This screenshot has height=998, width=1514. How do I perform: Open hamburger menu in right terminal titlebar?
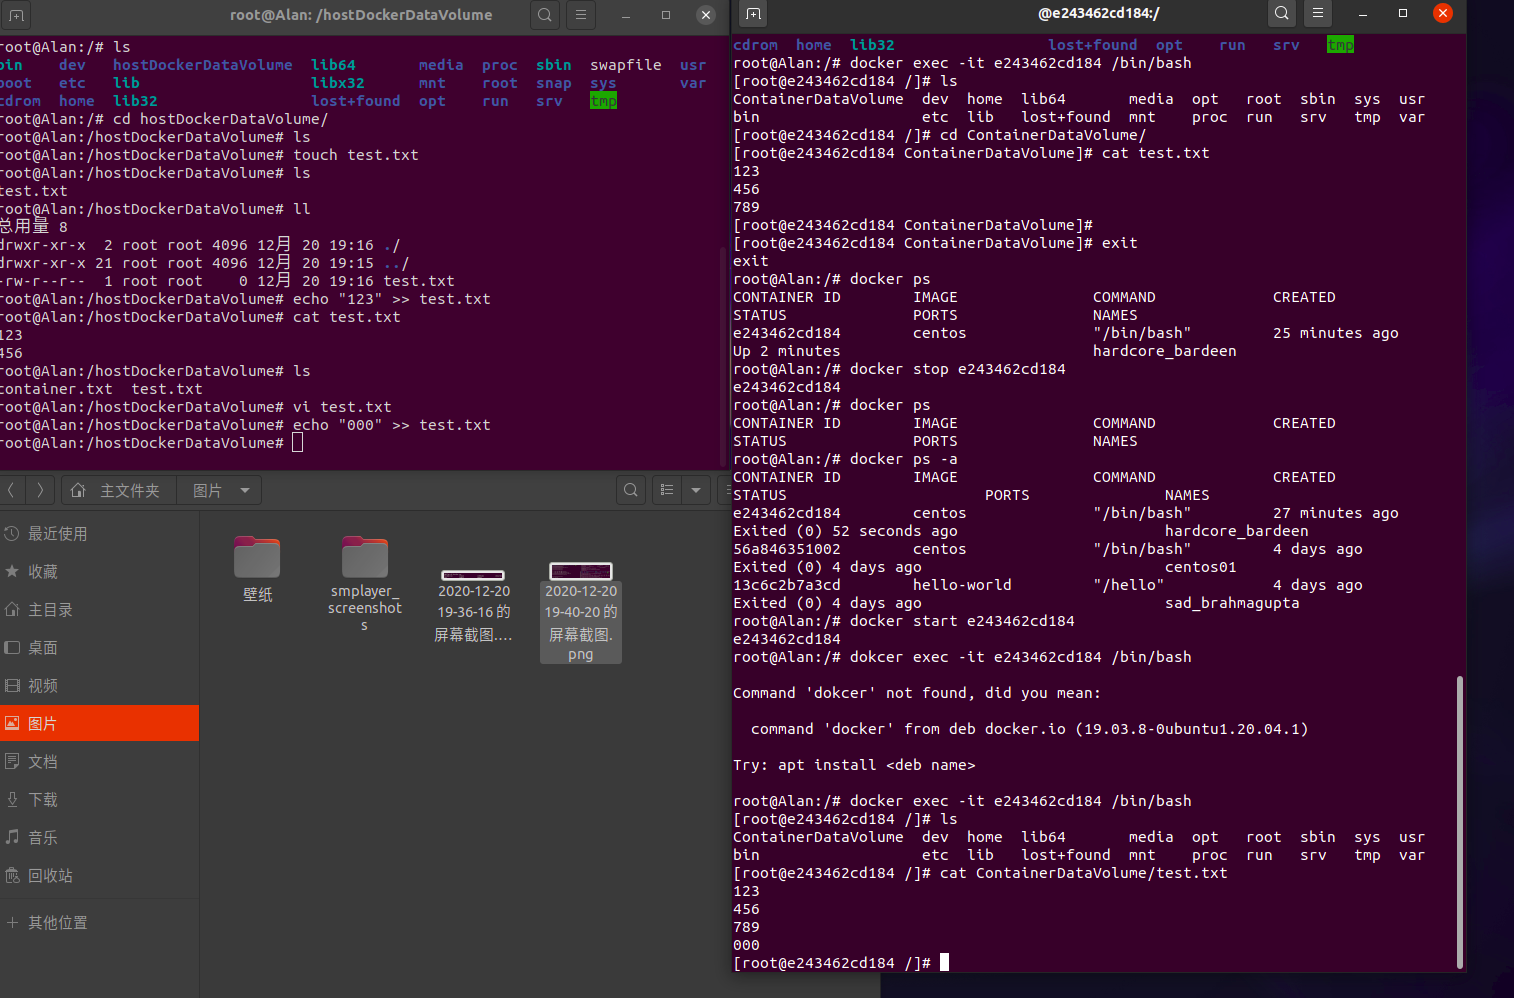coord(1318,14)
